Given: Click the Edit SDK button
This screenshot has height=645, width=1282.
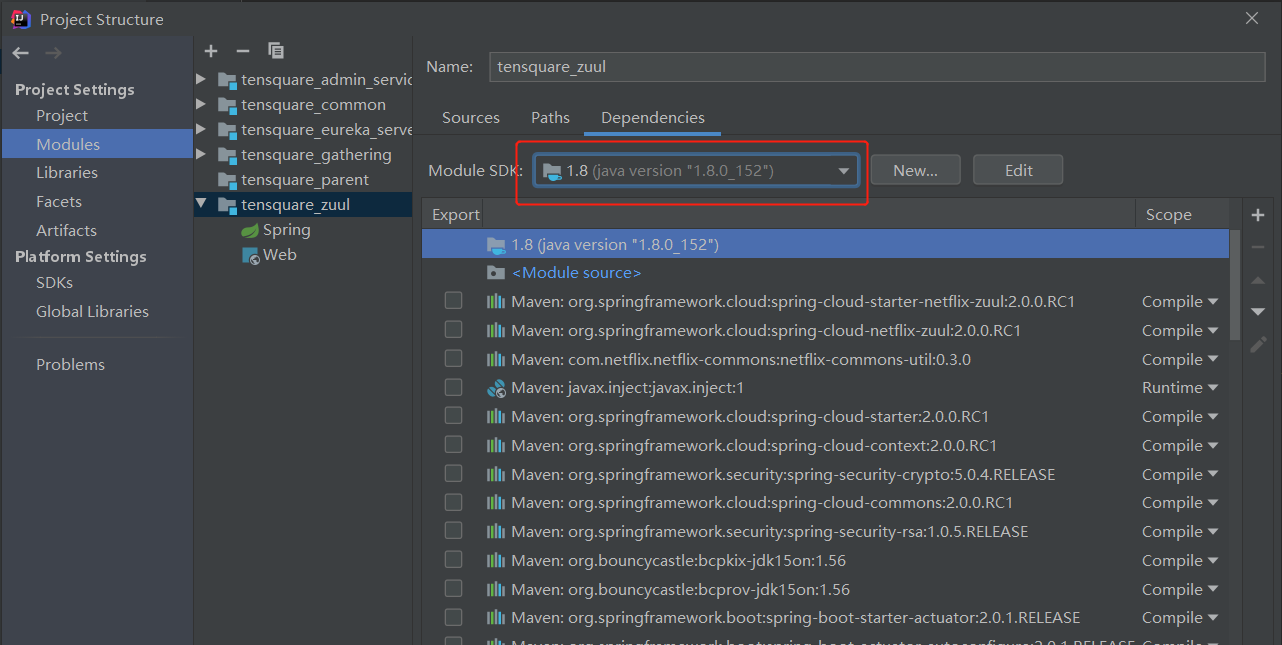Looking at the screenshot, I should [x=1018, y=170].
